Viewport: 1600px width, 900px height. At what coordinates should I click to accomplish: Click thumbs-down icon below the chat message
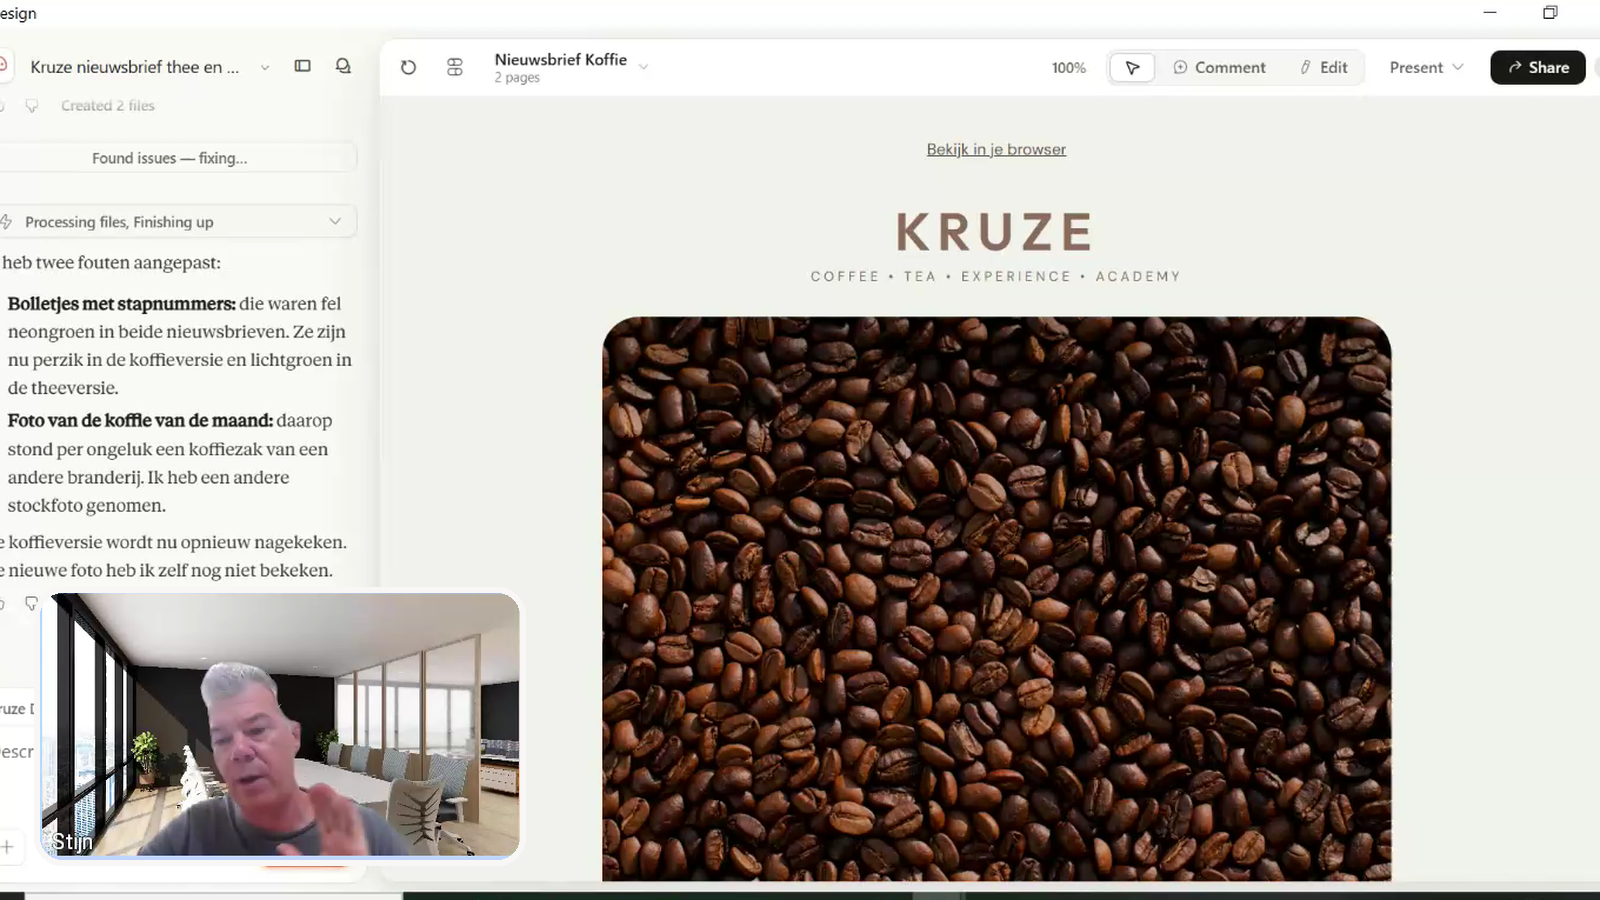coord(31,603)
